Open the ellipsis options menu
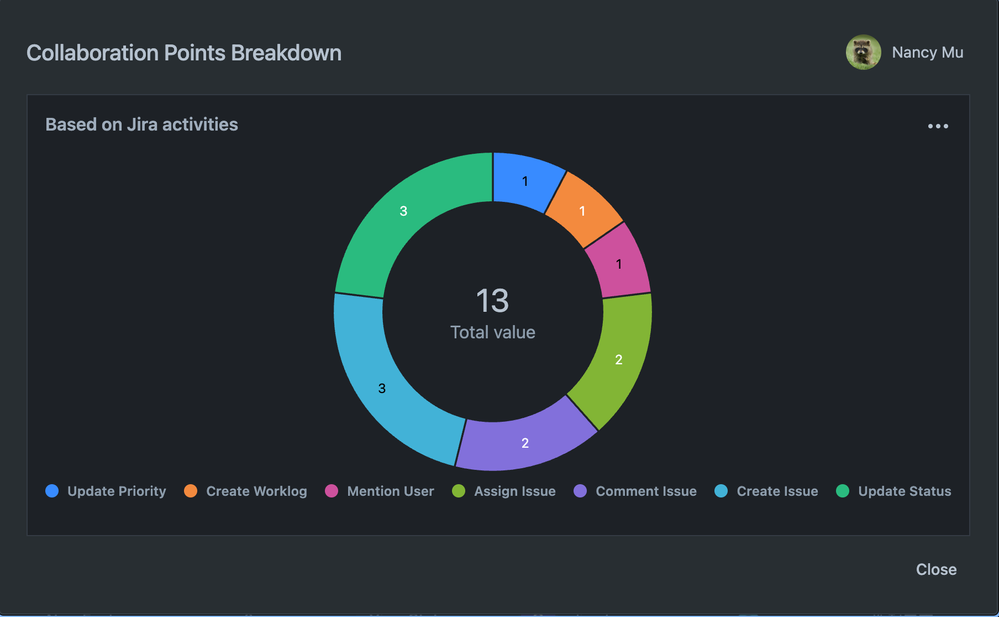The image size is (999, 617). coord(937,125)
